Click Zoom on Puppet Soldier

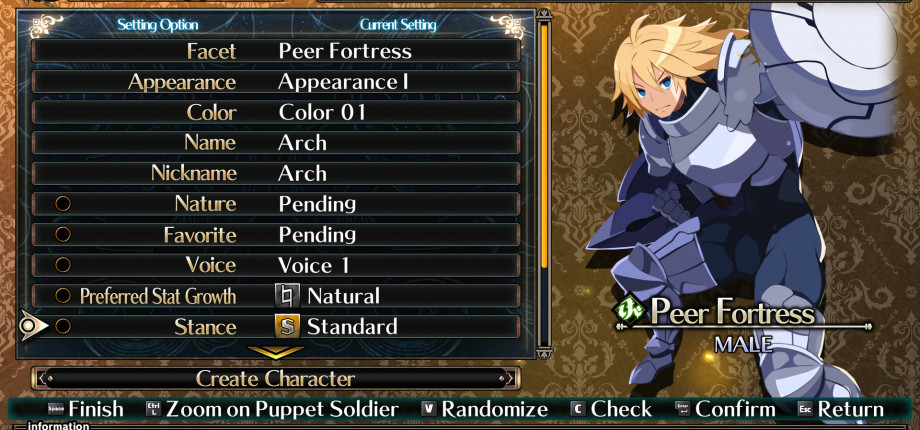click(x=282, y=409)
